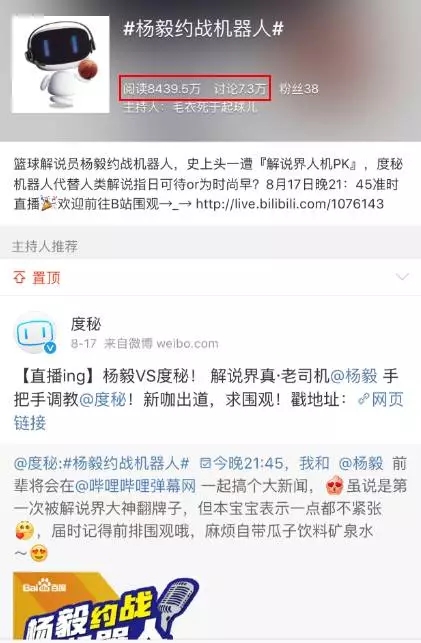Select the 度秘 username
Image resolution: width=421 pixels, height=643 pixels.
coord(86,324)
